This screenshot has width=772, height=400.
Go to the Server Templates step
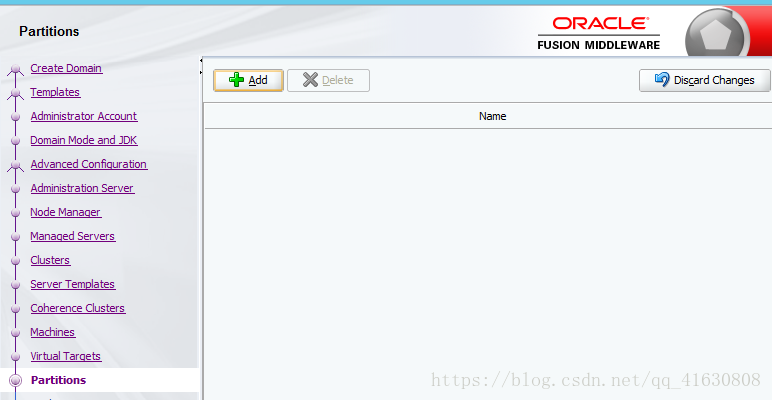(x=73, y=284)
